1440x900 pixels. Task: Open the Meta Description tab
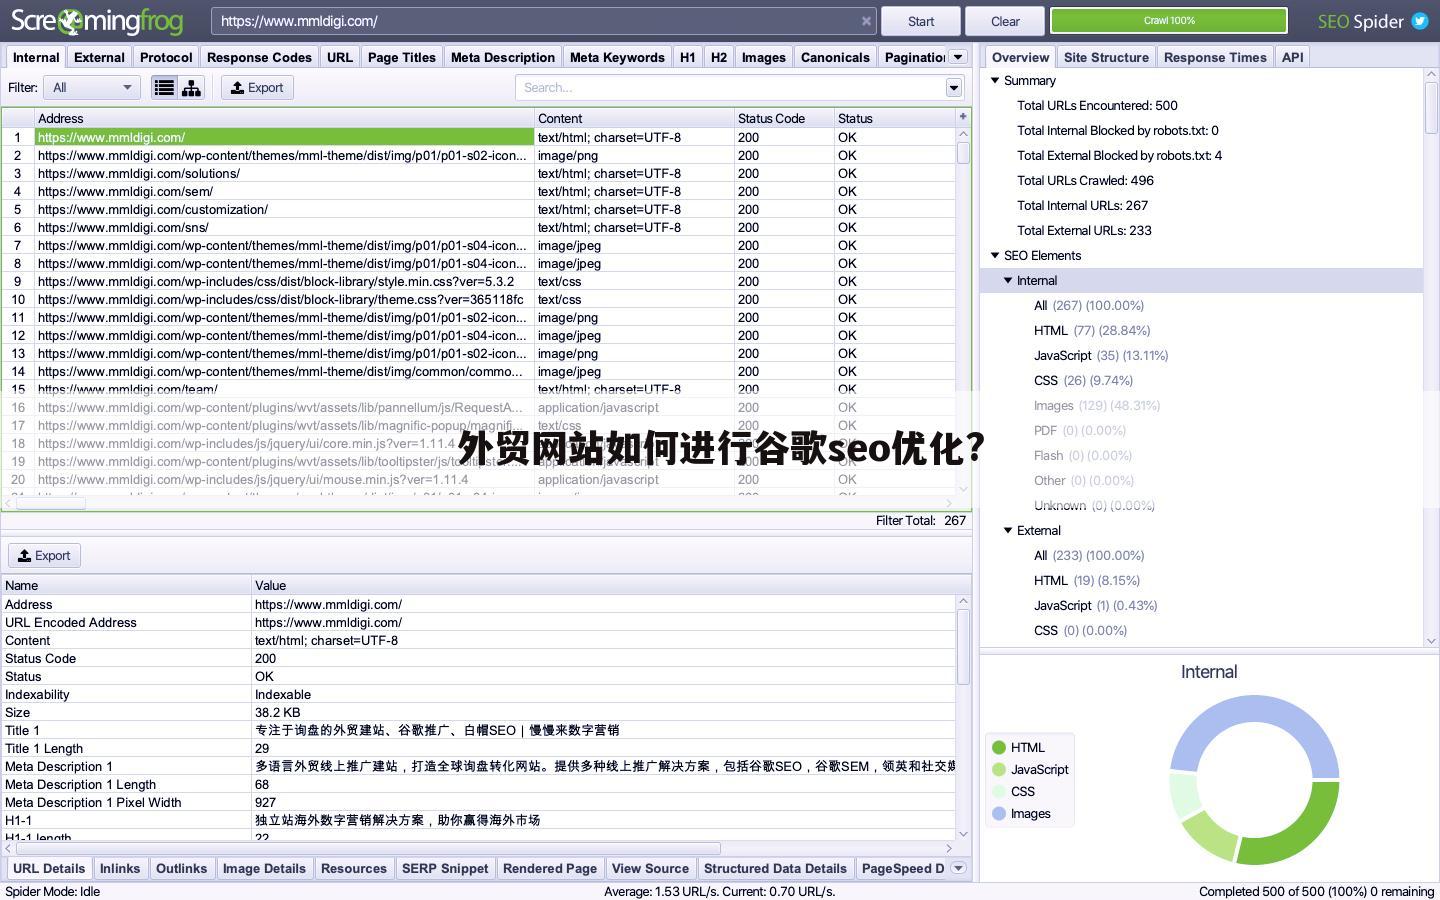click(503, 57)
